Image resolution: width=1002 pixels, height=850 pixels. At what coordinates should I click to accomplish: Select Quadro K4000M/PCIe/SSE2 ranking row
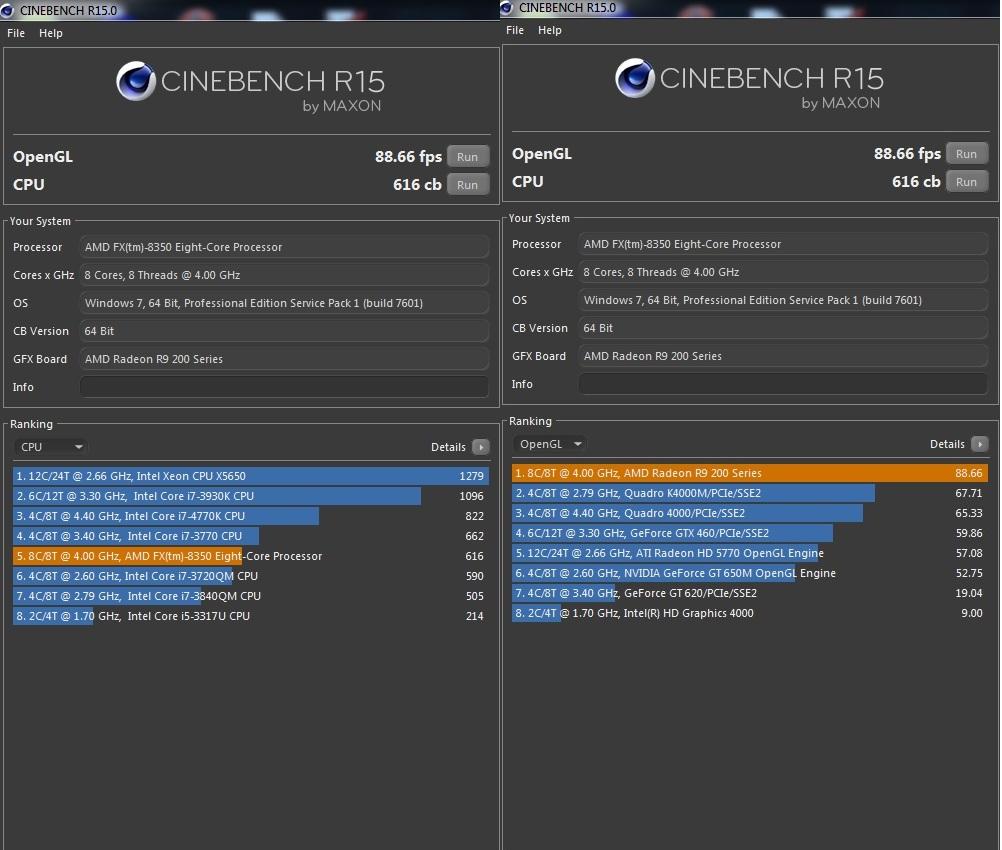(x=750, y=493)
